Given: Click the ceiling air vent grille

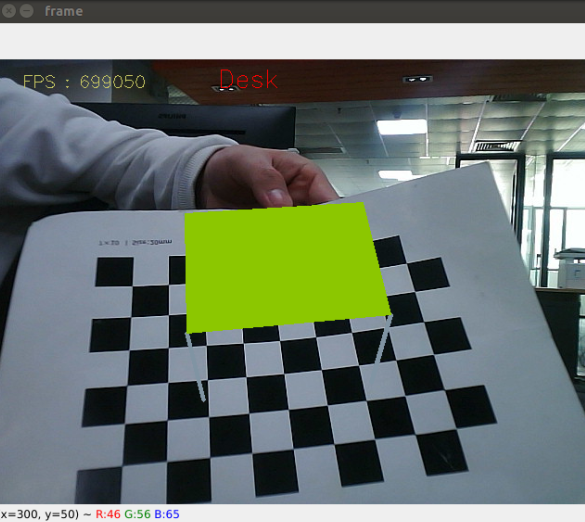Looking at the screenshot, I should click(x=496, y=146).
